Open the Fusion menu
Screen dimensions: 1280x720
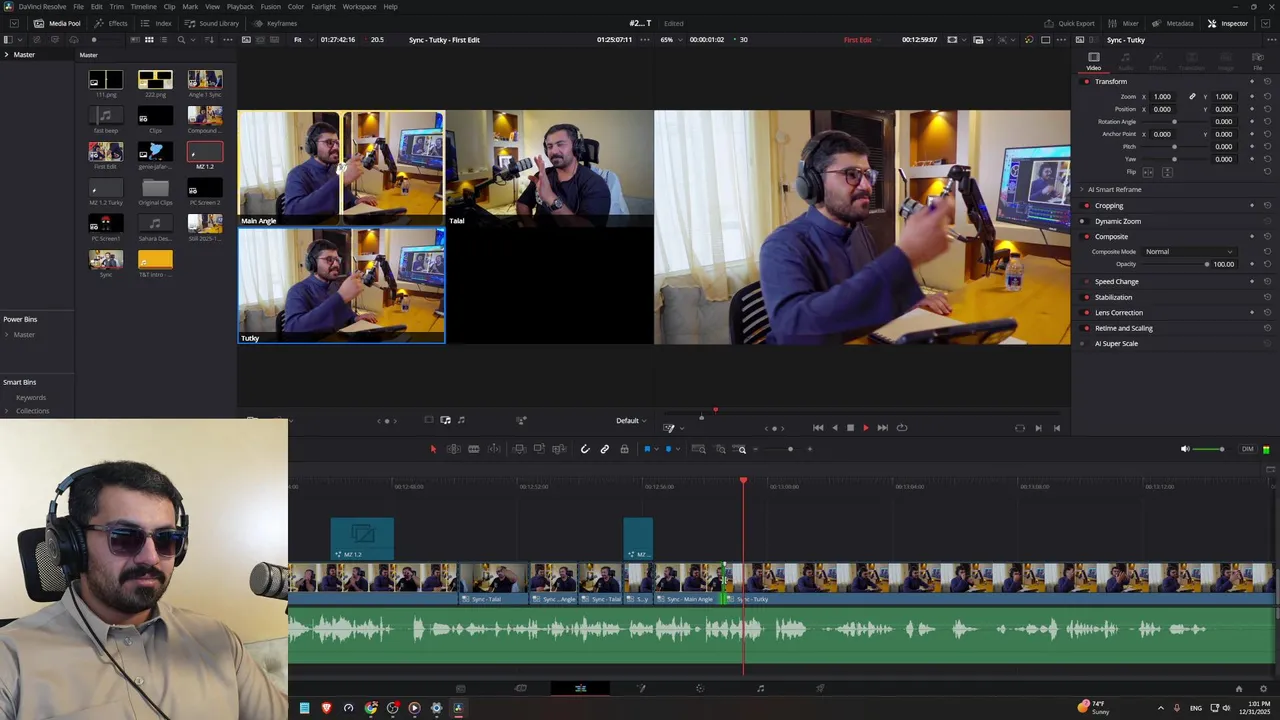(270, 7)
